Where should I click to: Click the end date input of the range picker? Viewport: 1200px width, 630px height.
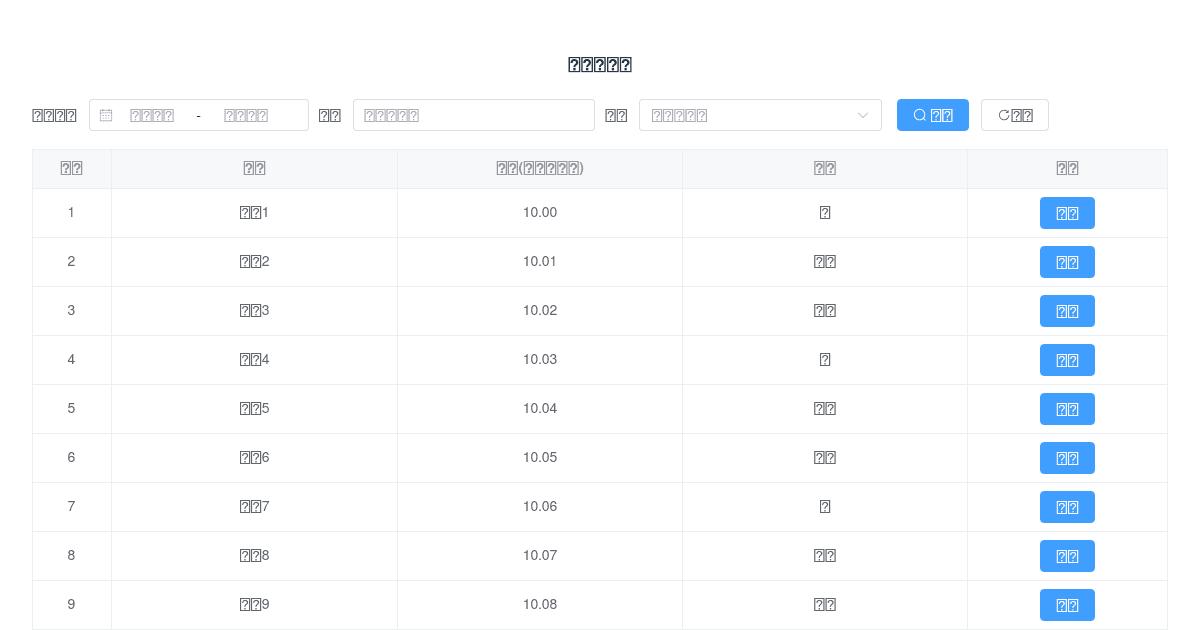pos(246,115)
